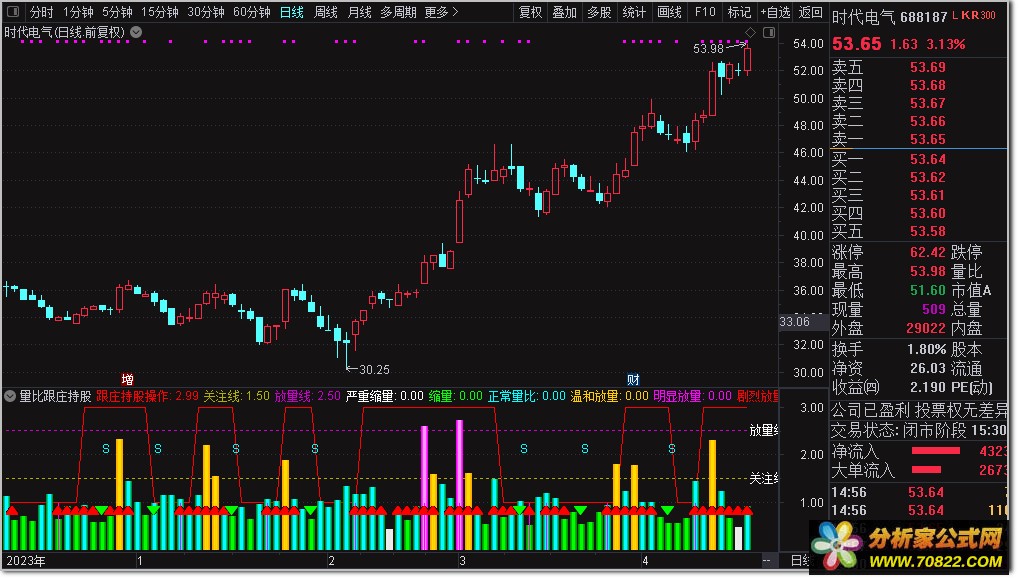Click current price 53.65
1019x578 pixels.
pyautogui.click(x=857, y=44)
